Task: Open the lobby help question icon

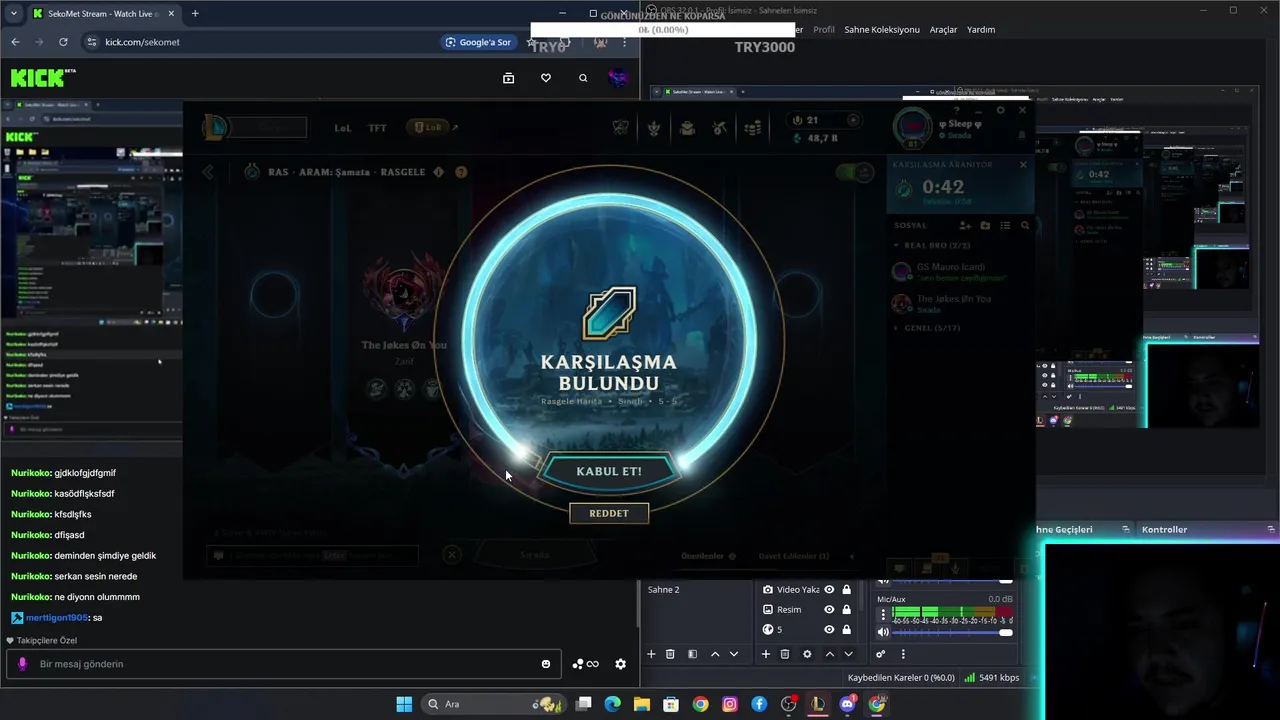Action: (461, 172)
